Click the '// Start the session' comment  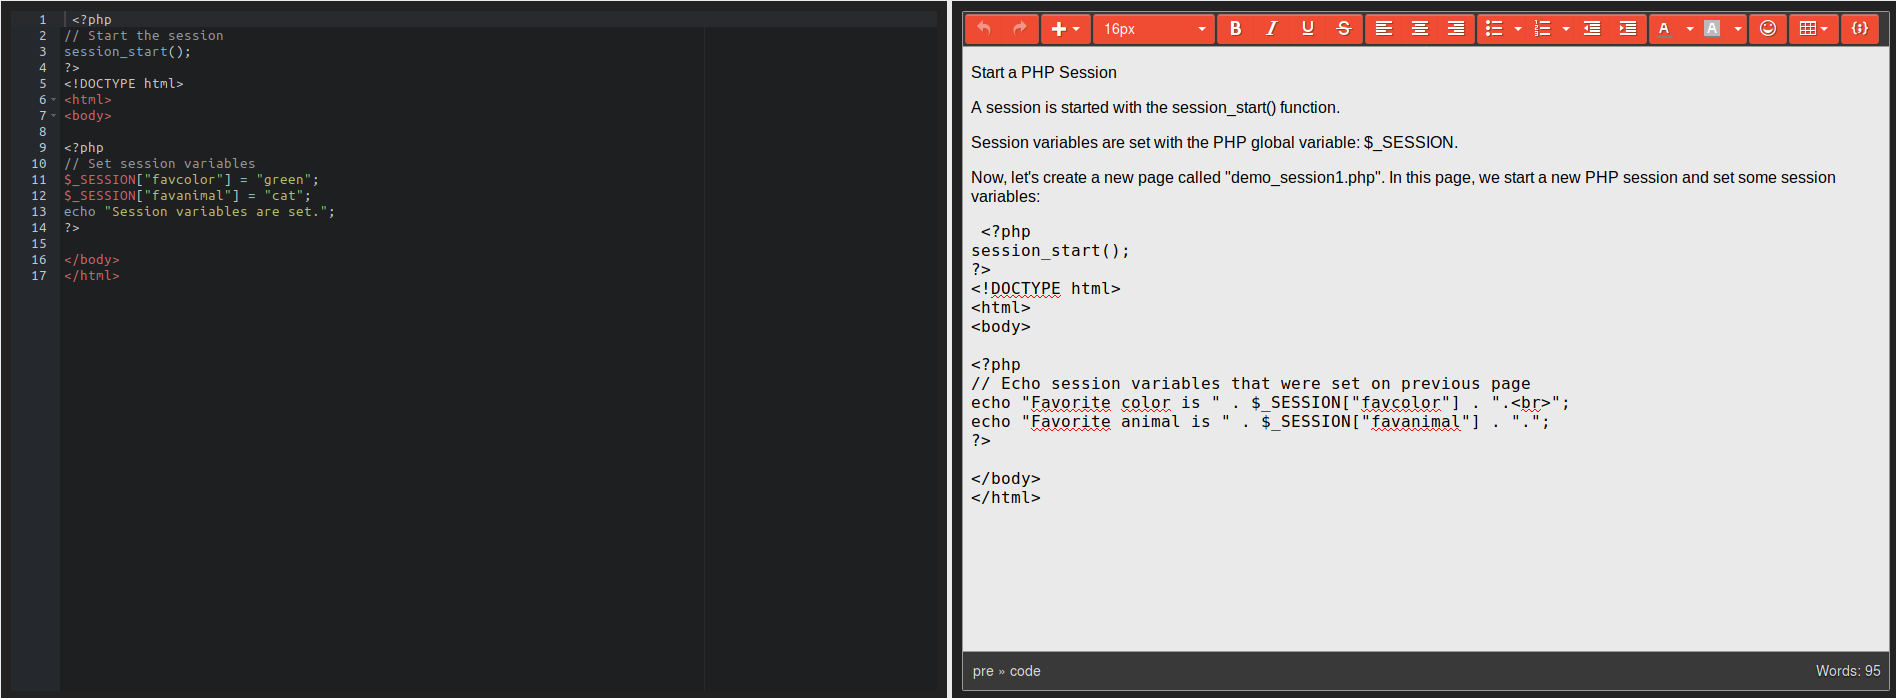[144, 36]
